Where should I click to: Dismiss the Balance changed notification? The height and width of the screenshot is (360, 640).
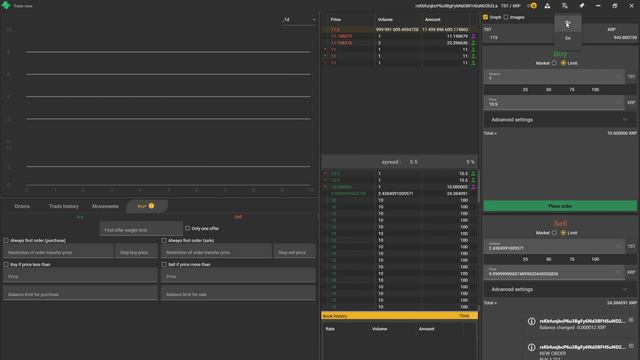[631, 320]
